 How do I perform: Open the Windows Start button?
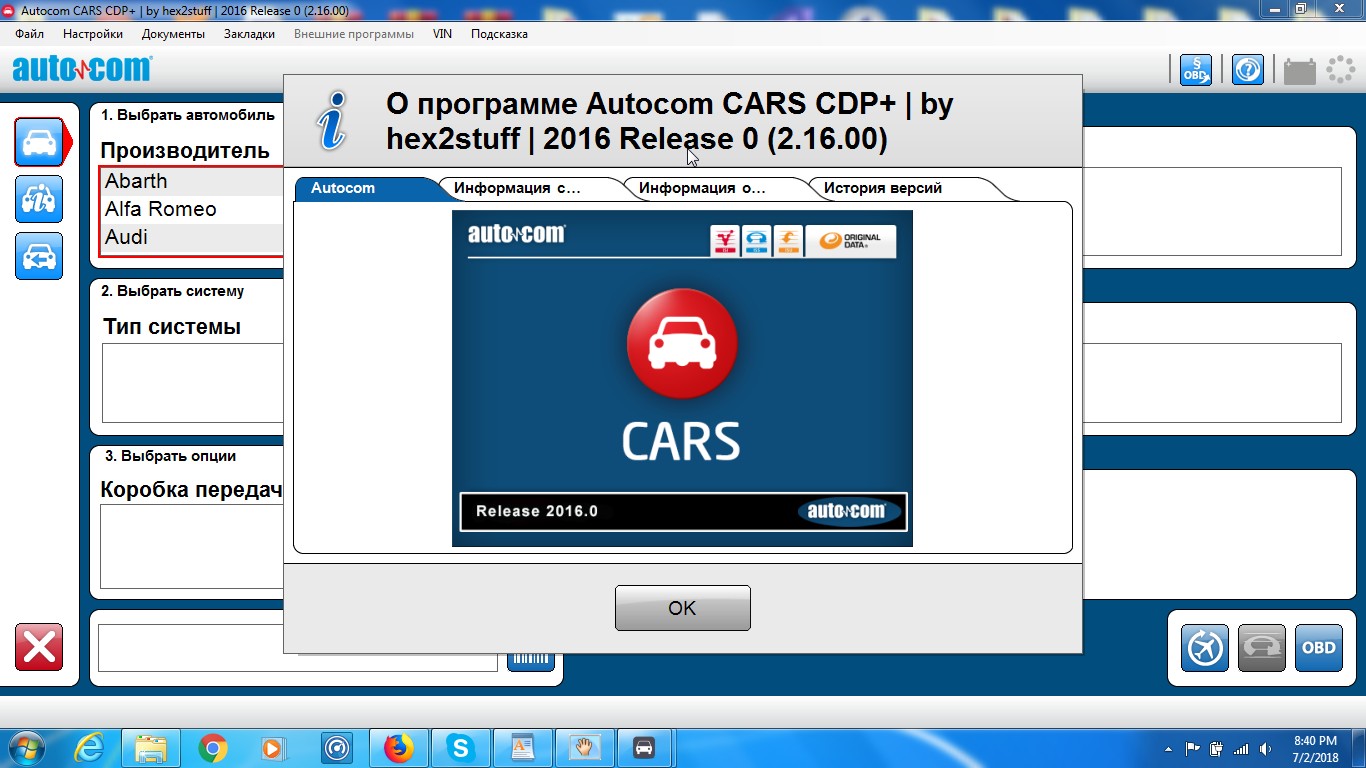coord(25,748)
